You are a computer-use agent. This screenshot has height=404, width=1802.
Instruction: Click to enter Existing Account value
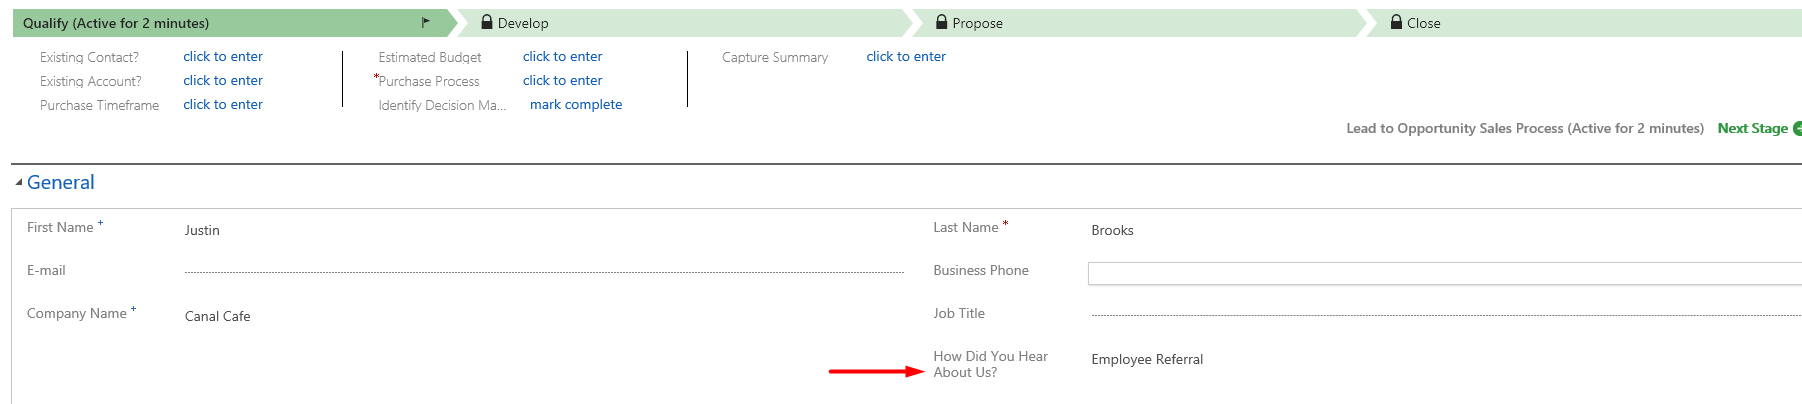223,80
